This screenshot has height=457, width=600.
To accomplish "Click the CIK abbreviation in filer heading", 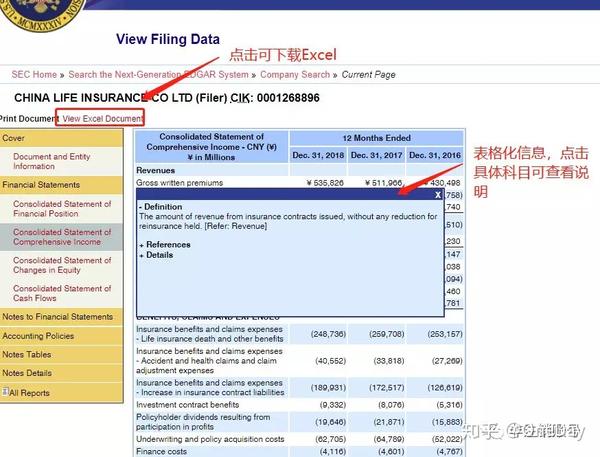I will [240, 98].
